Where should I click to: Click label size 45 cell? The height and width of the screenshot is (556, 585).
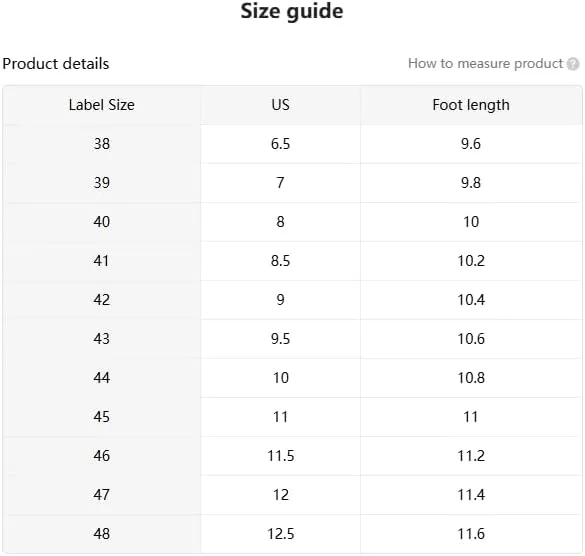click(x=102, y=417)
